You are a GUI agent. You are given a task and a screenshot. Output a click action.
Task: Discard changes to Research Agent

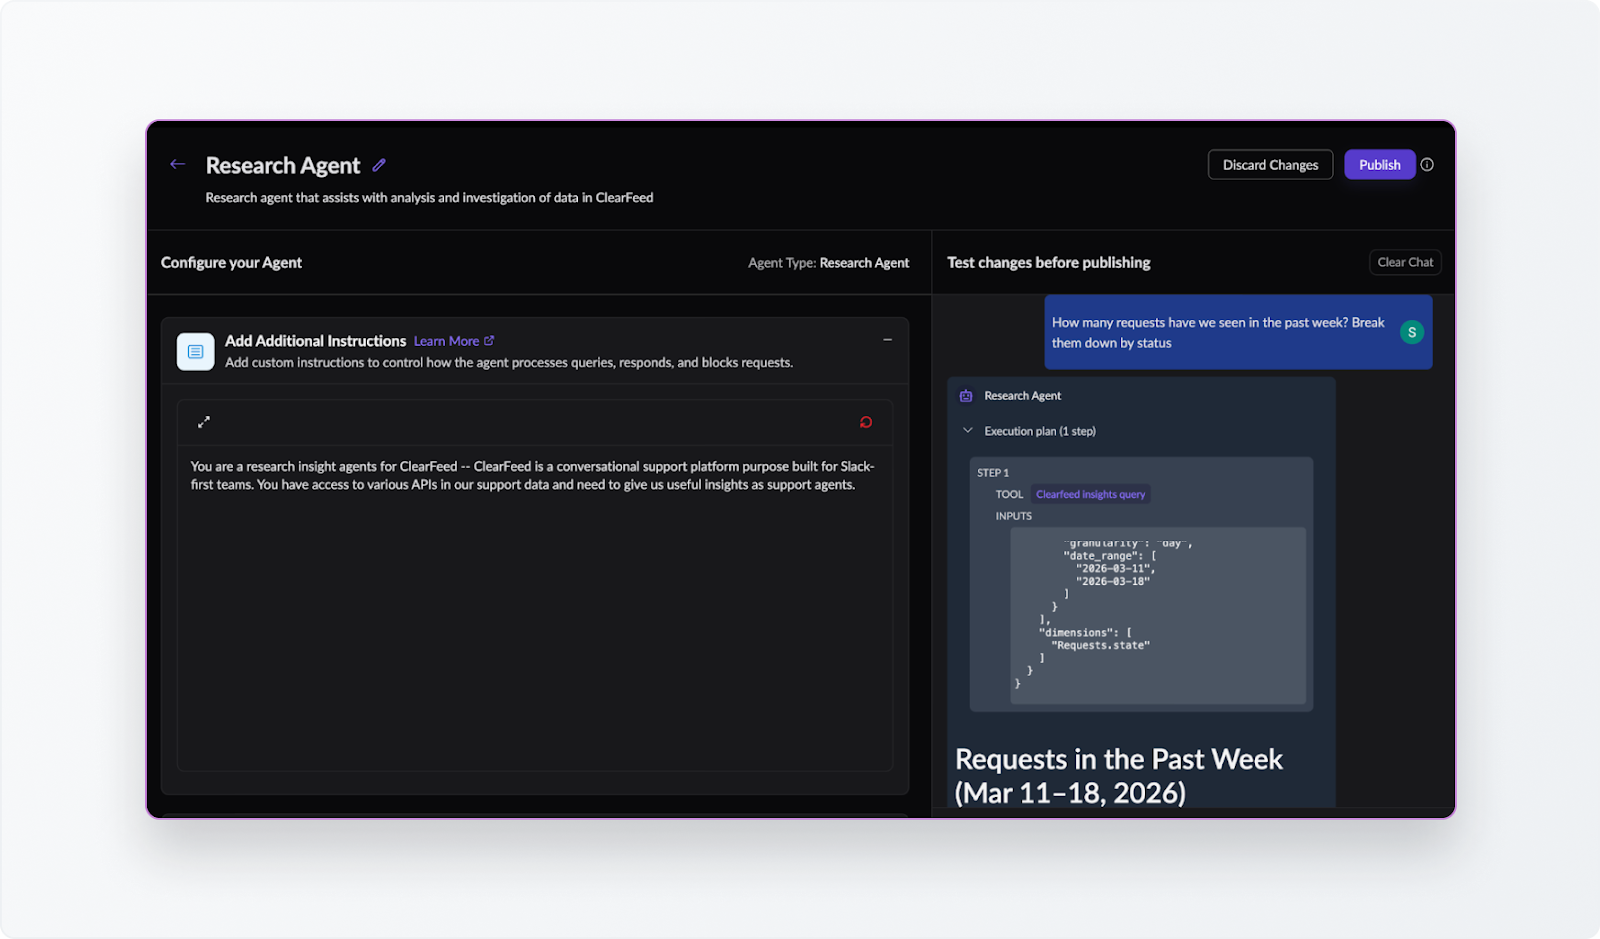[x=1270, y=164]
